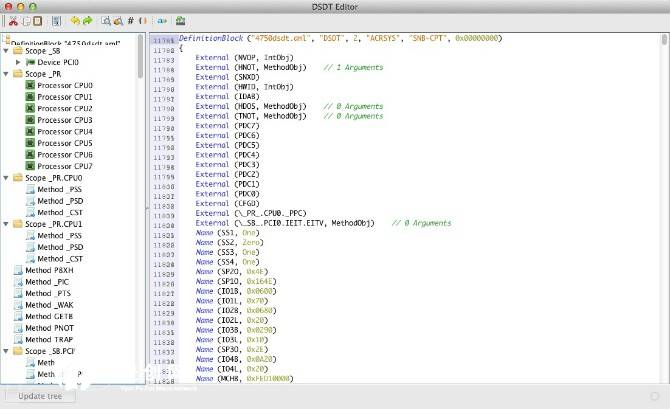
Task: Collapse the Scope _PR tree node
Action: tap(7, 74)
